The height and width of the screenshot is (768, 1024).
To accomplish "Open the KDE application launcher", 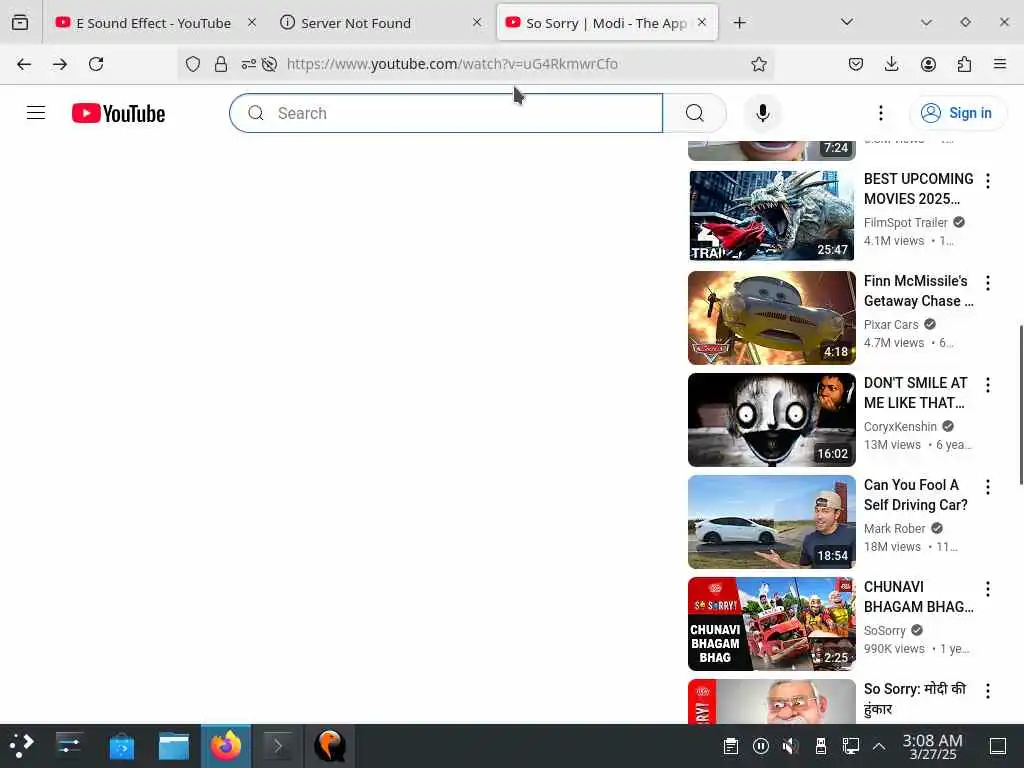I will click(x=21, y=746).
